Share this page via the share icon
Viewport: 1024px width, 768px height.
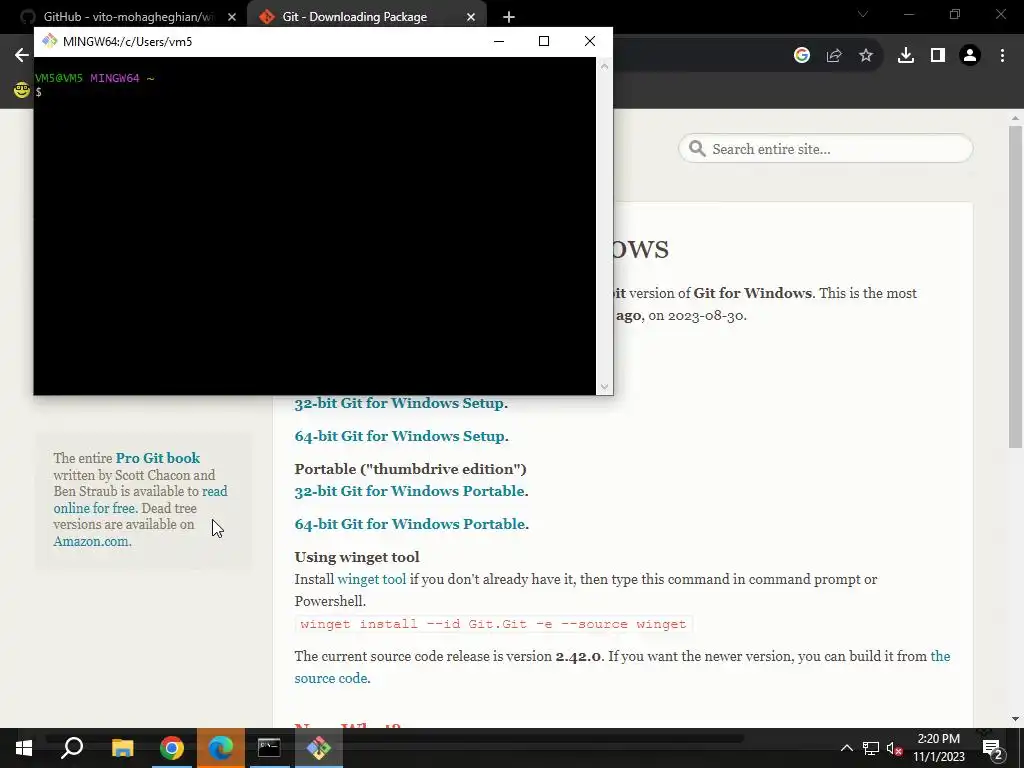pyautogui.click(x=833, y=56)
